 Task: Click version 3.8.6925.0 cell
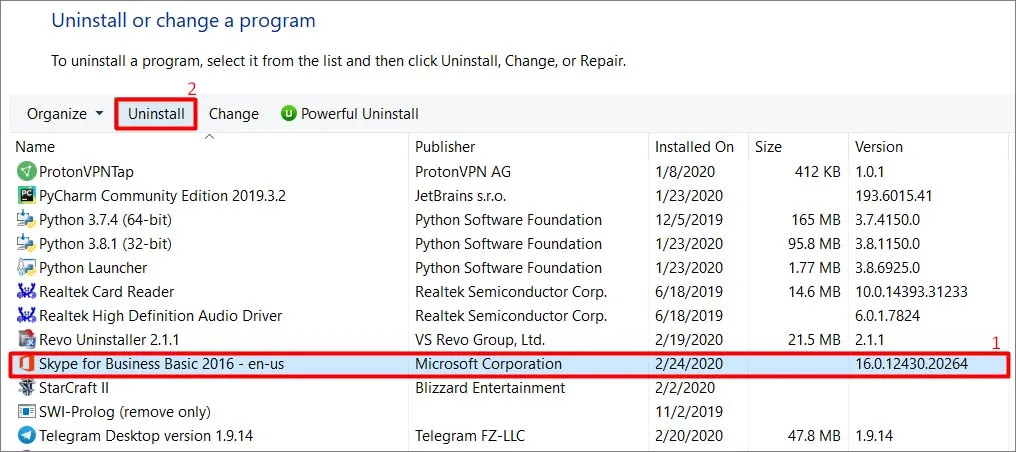coord(887,267)
